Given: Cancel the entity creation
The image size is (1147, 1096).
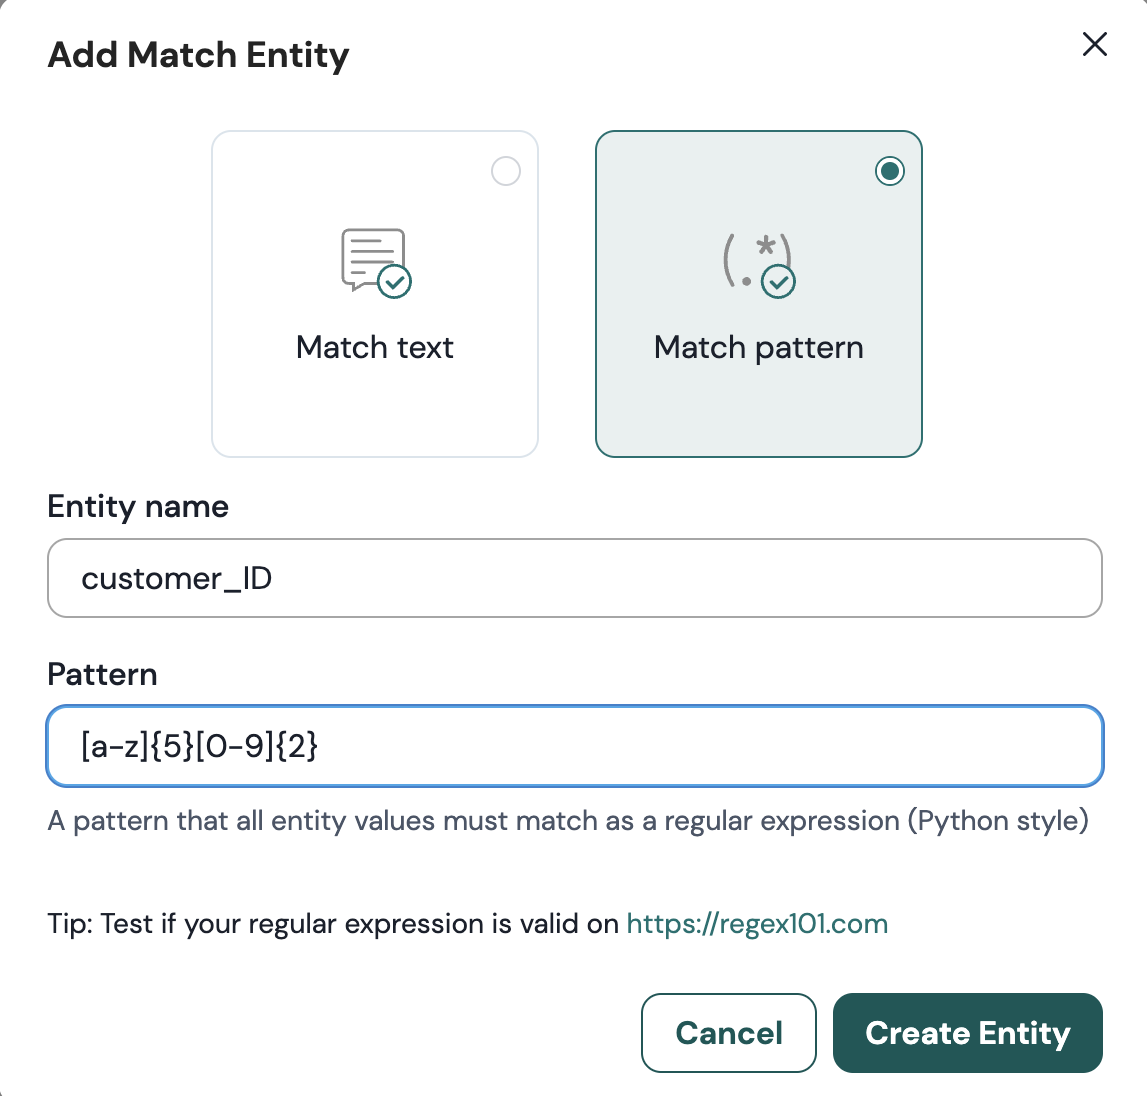Looking at the screenshot, I should (x=729, y=1033).
